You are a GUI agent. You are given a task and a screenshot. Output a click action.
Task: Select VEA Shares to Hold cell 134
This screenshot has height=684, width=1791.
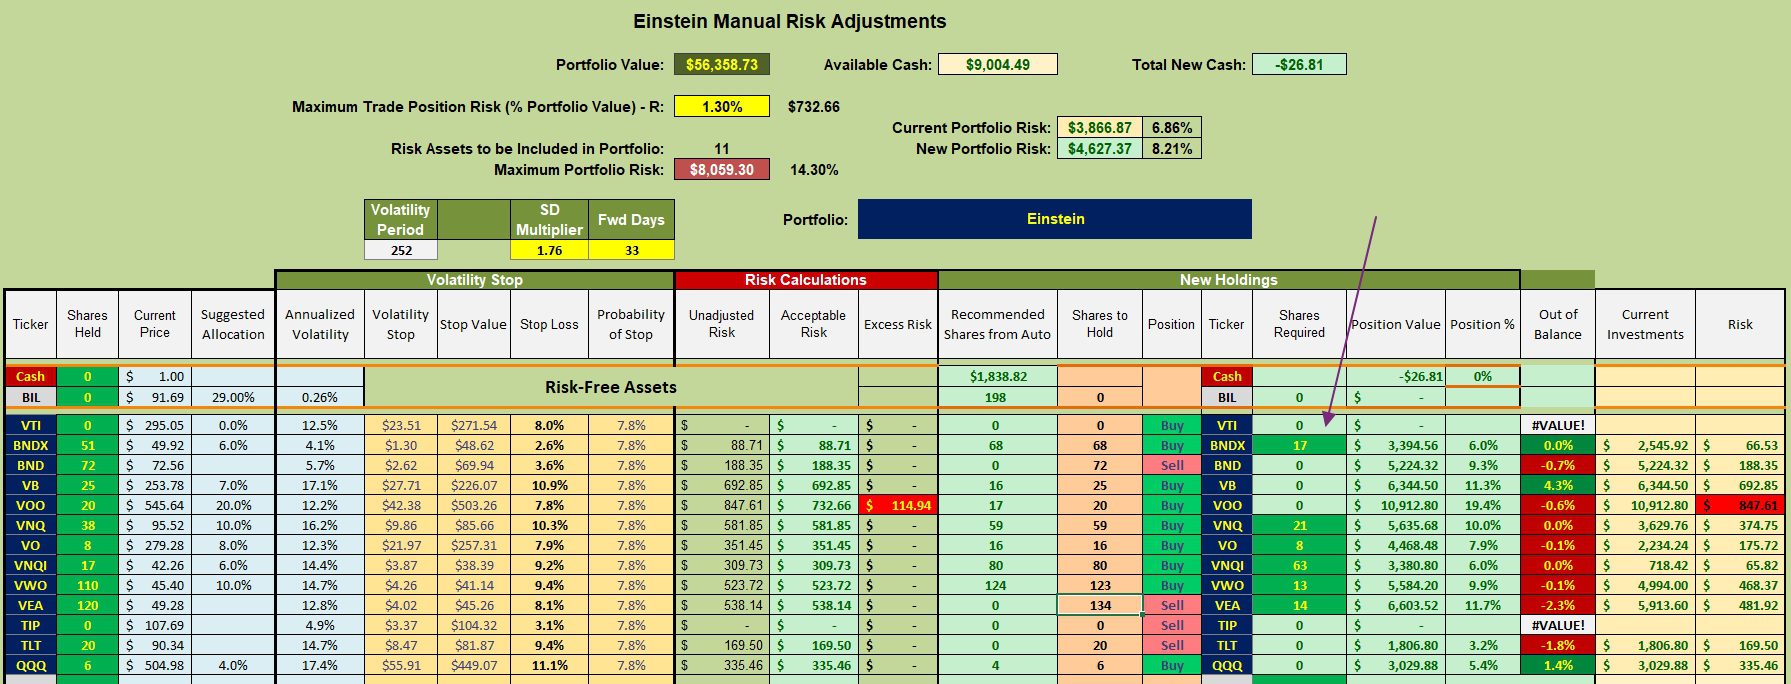(1100, 605)
